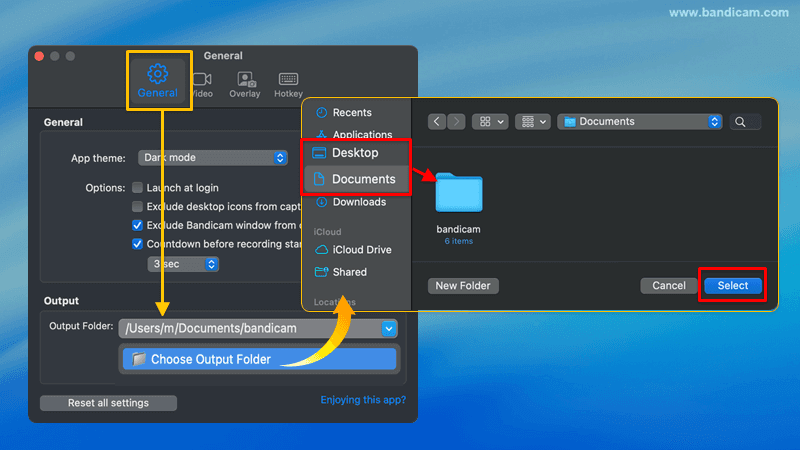Open the Hotkey settings tab
The width and height of the screenshot is (800, 450).
(x=289, y=84)
